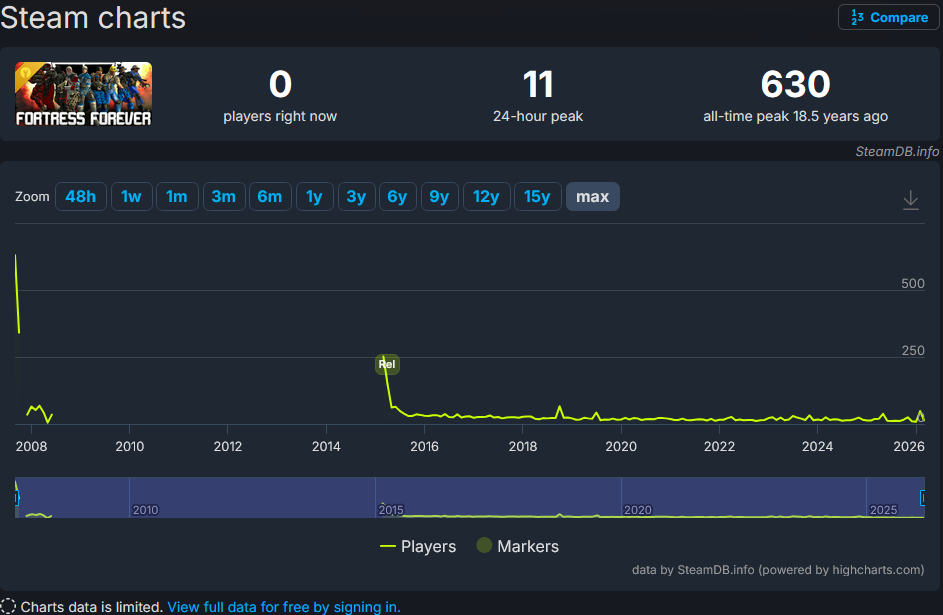
Task: Click the right navigator range handle
Action: point(923,497)
